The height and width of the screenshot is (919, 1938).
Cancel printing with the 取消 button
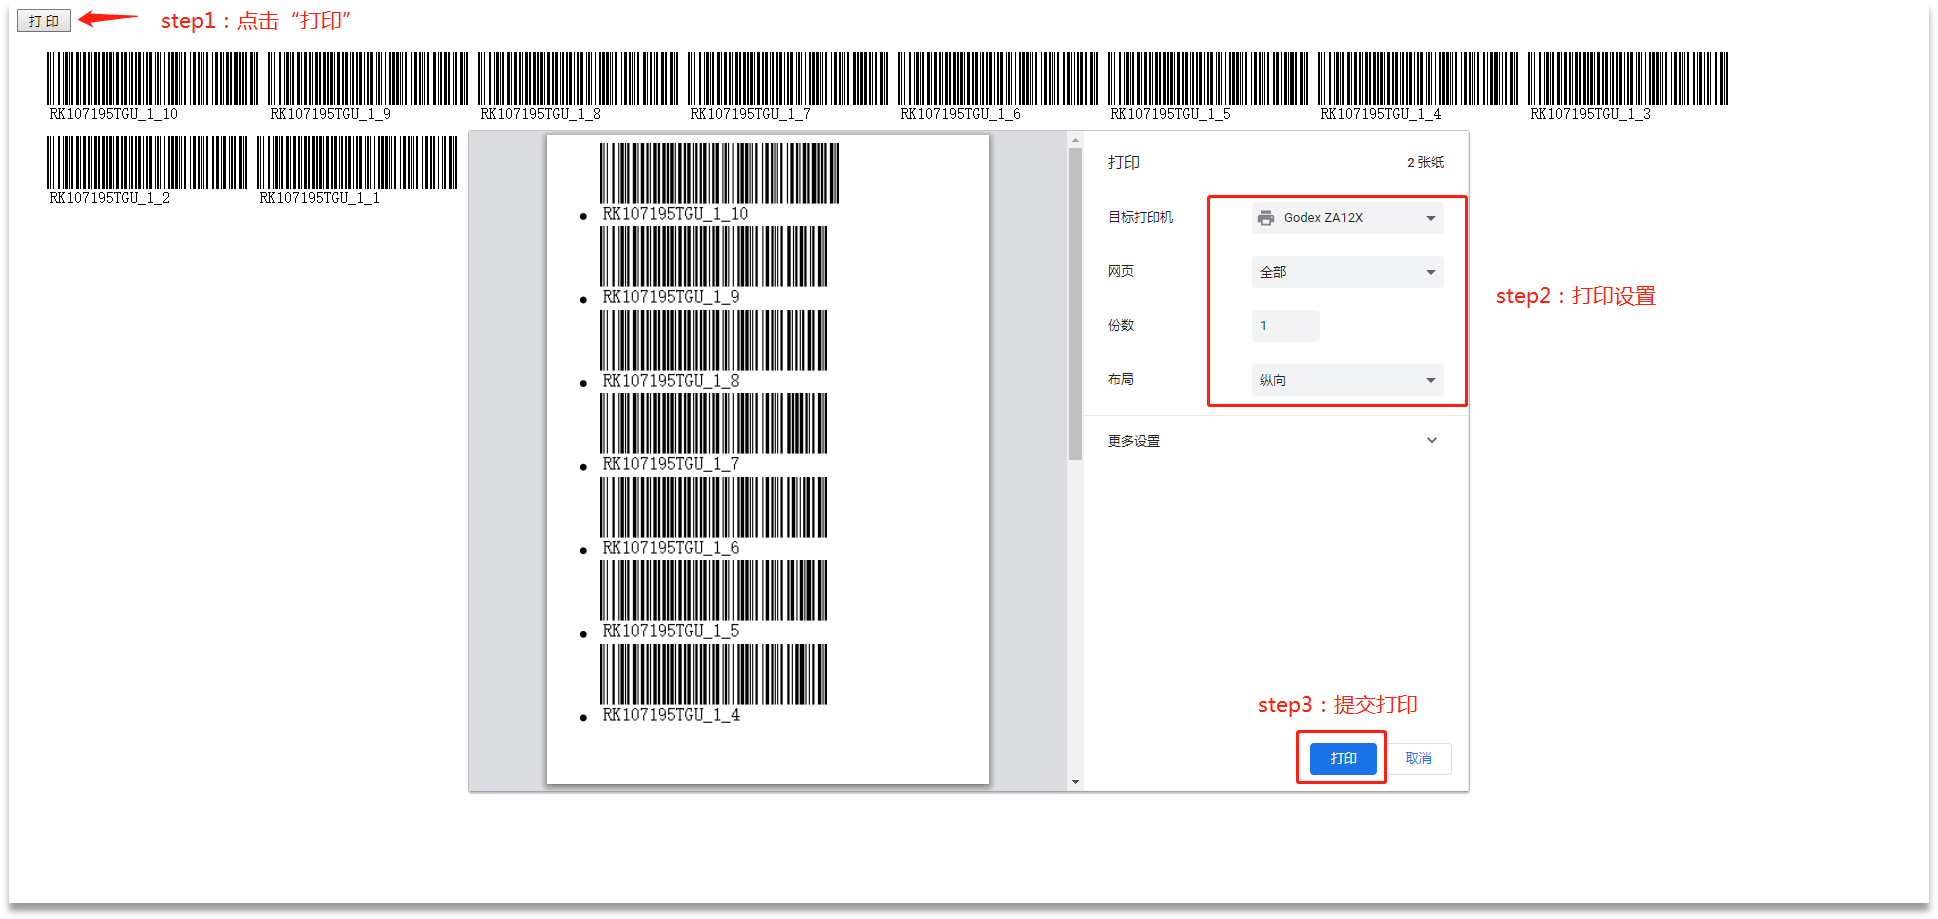tap(1418, 758)
